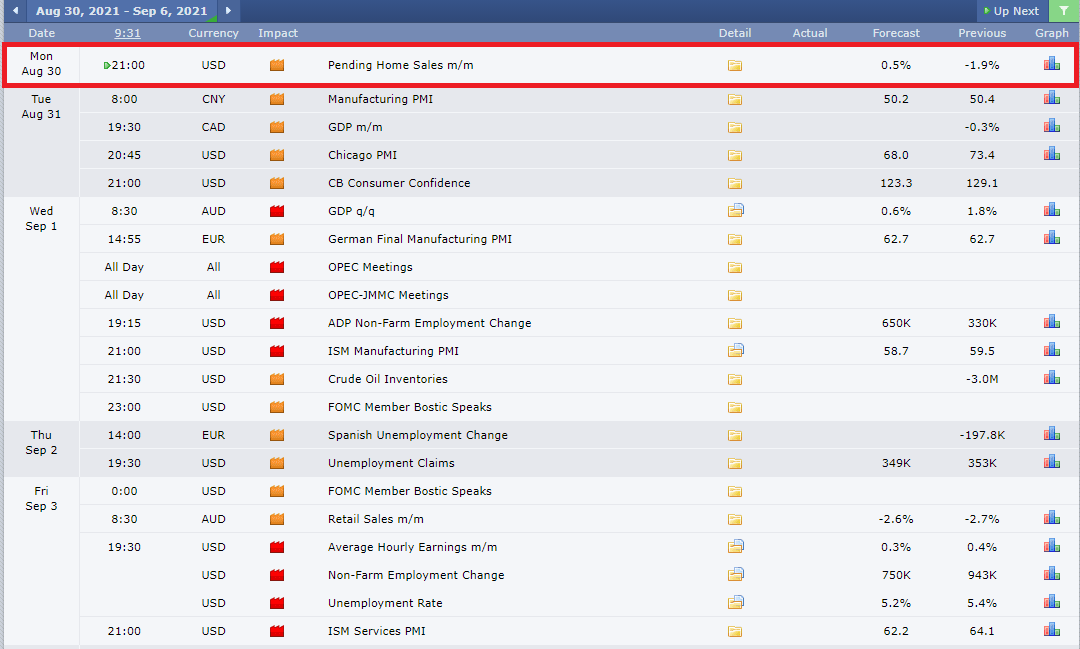The width and height of the screenshot is (1080, 649).
Task: Open detail folder for OPEC-JMMC Meetings
Action: (x=735, y=296)
